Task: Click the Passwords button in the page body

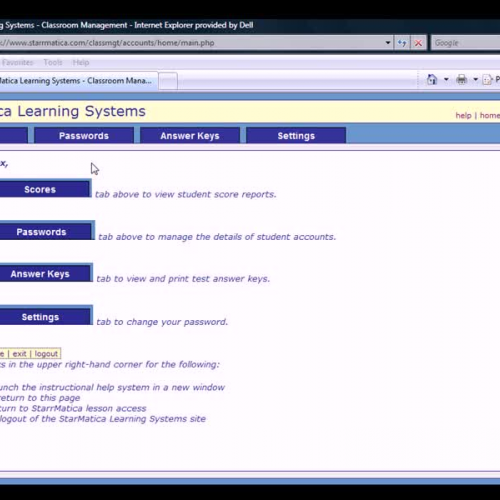Action: 47,231
